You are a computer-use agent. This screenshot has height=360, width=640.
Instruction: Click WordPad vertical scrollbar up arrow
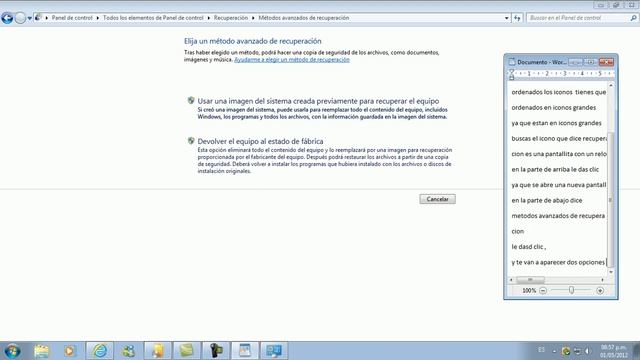point(611,85)
